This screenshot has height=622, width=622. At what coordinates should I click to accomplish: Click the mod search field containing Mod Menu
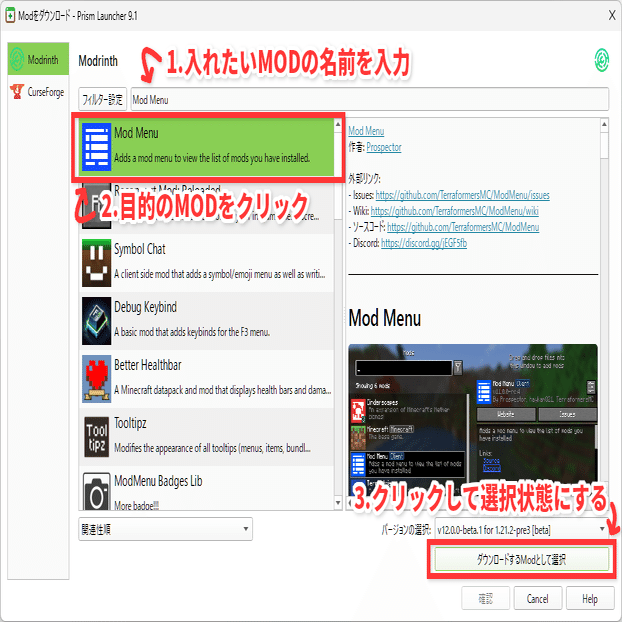click(369, 99)
